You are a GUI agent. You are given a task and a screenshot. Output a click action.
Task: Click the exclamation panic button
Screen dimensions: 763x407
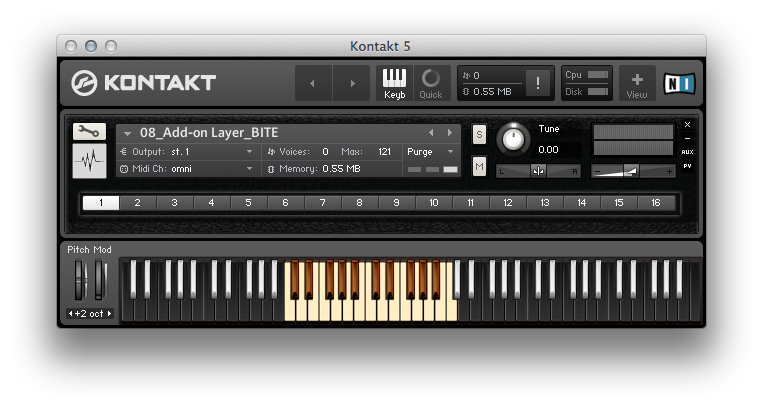click(x=538, y=83)
